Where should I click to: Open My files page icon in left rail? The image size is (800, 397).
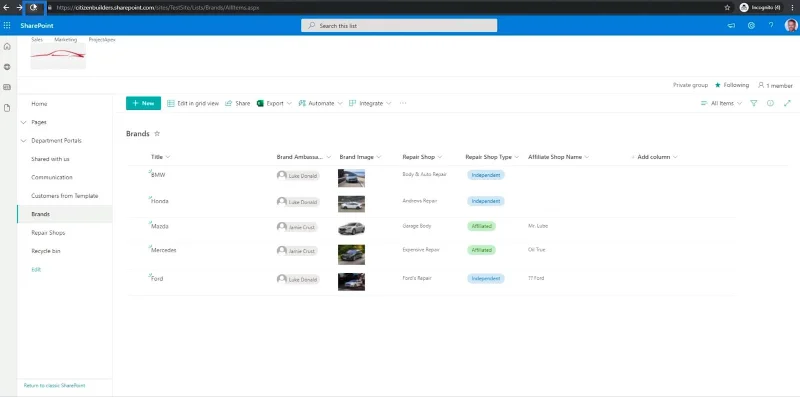(x=7, y=108)
